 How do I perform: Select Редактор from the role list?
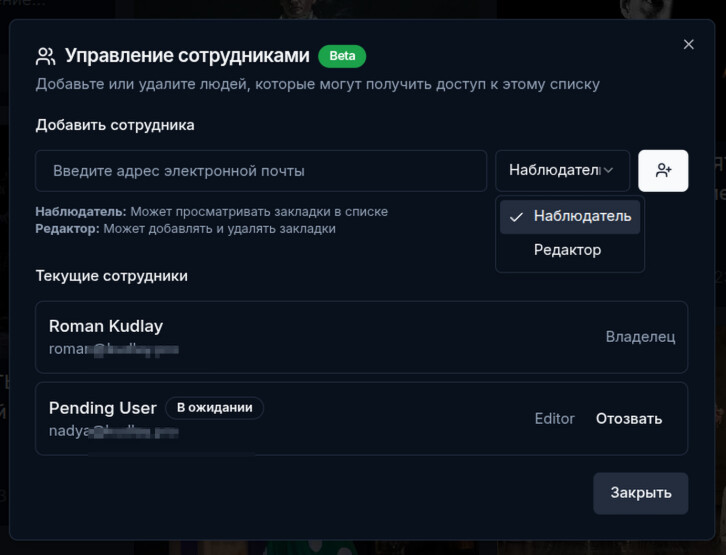click(568, 250)
